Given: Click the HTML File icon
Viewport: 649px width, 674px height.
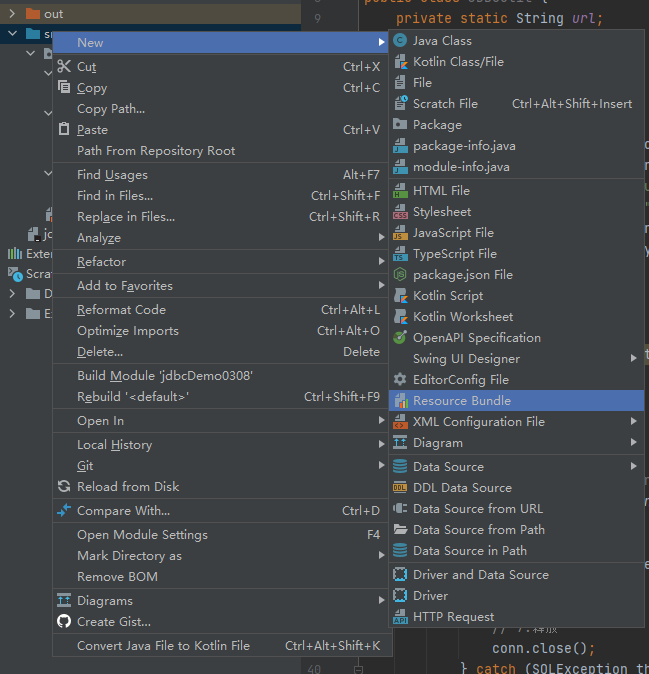Looking at the screenshot, I should (400, 190).
